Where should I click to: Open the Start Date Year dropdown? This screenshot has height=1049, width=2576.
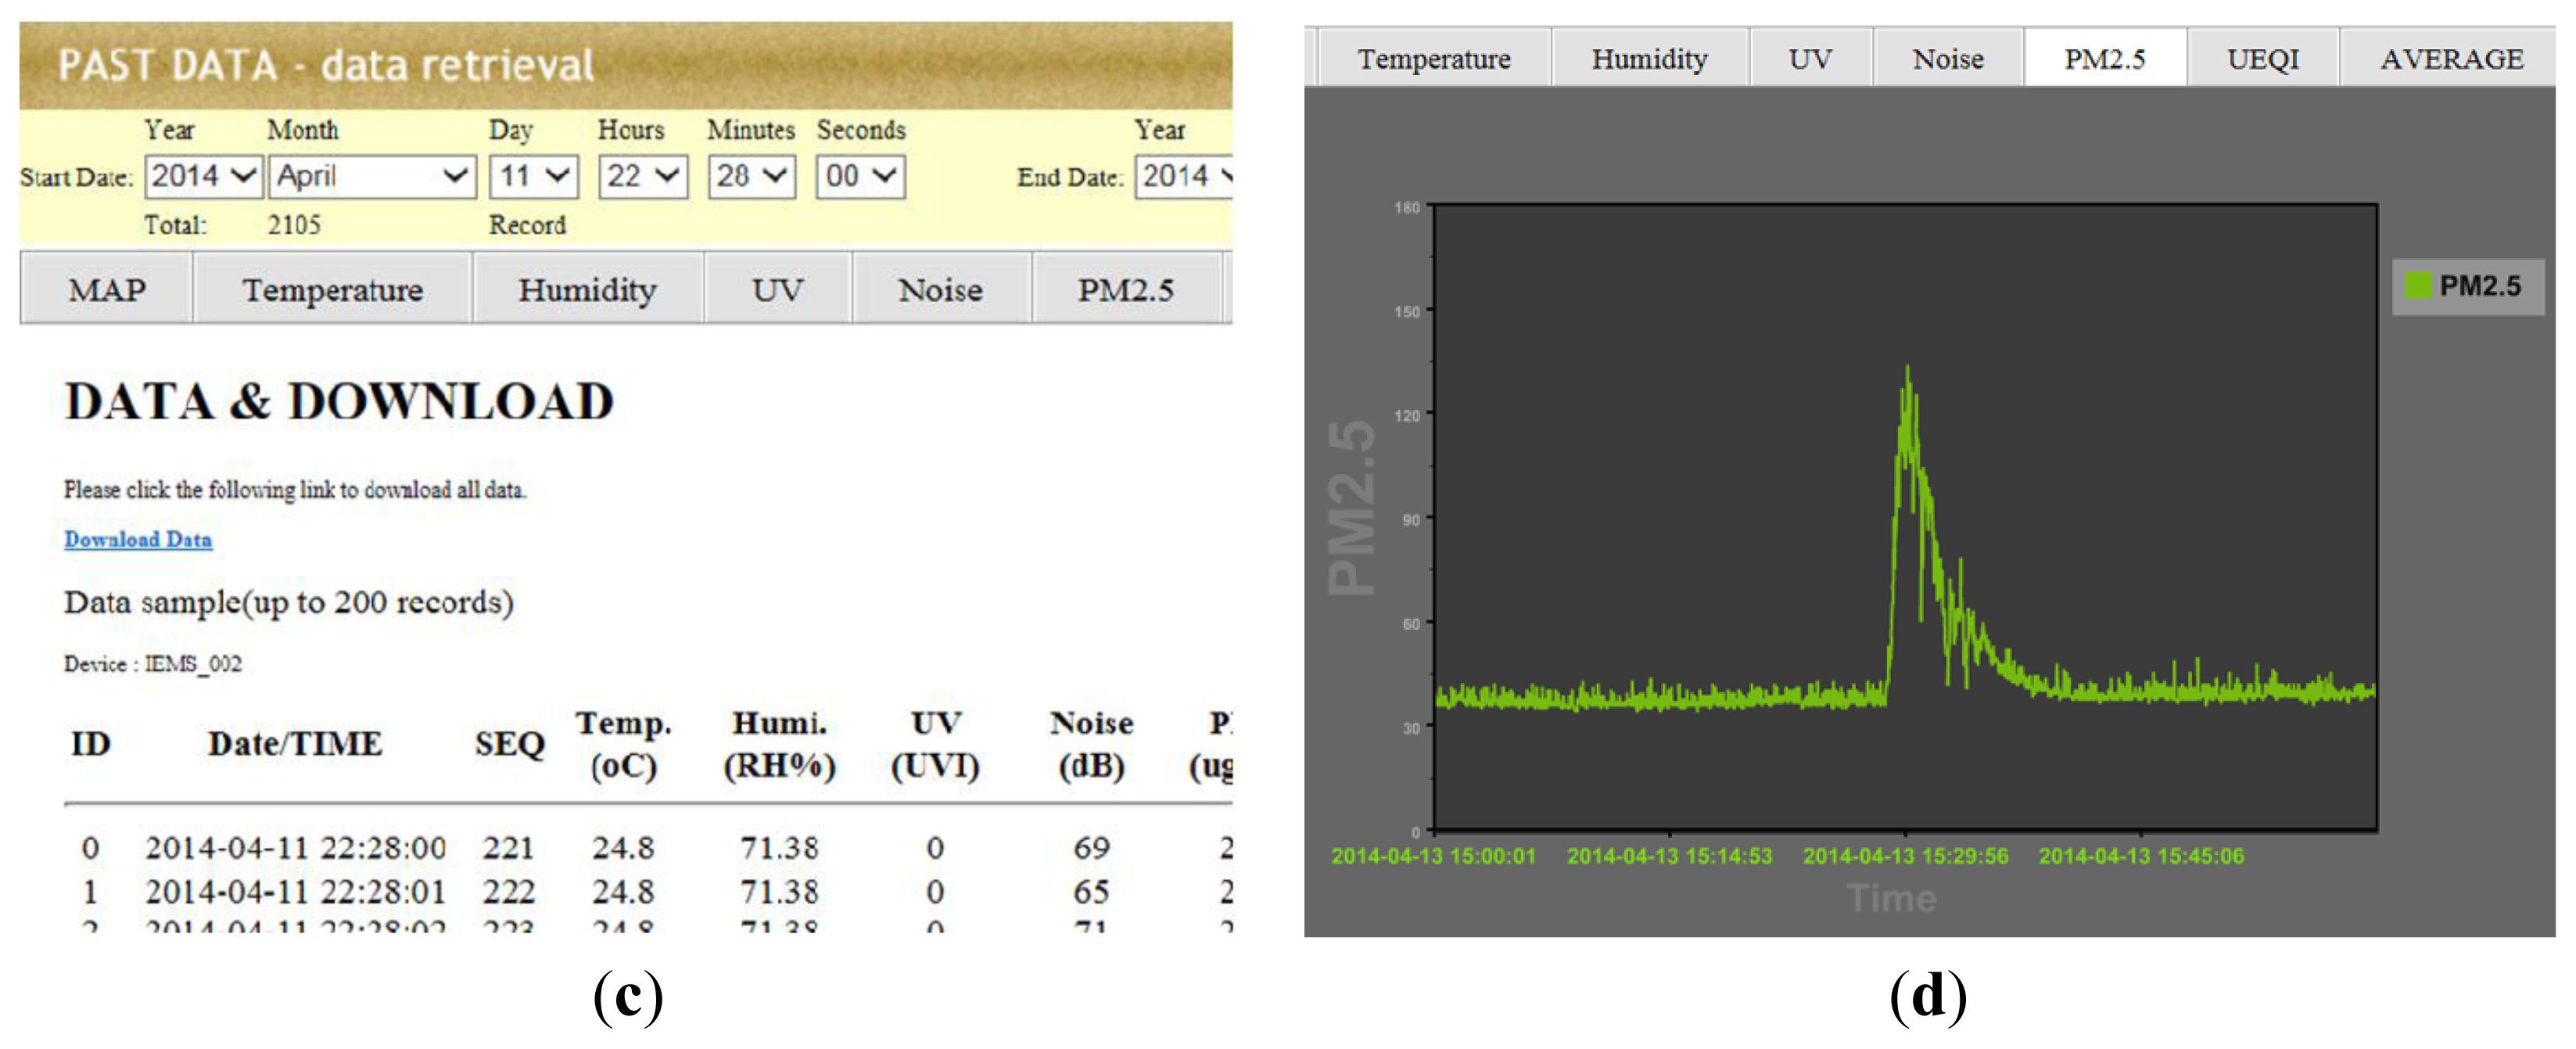tap(203, 177)
